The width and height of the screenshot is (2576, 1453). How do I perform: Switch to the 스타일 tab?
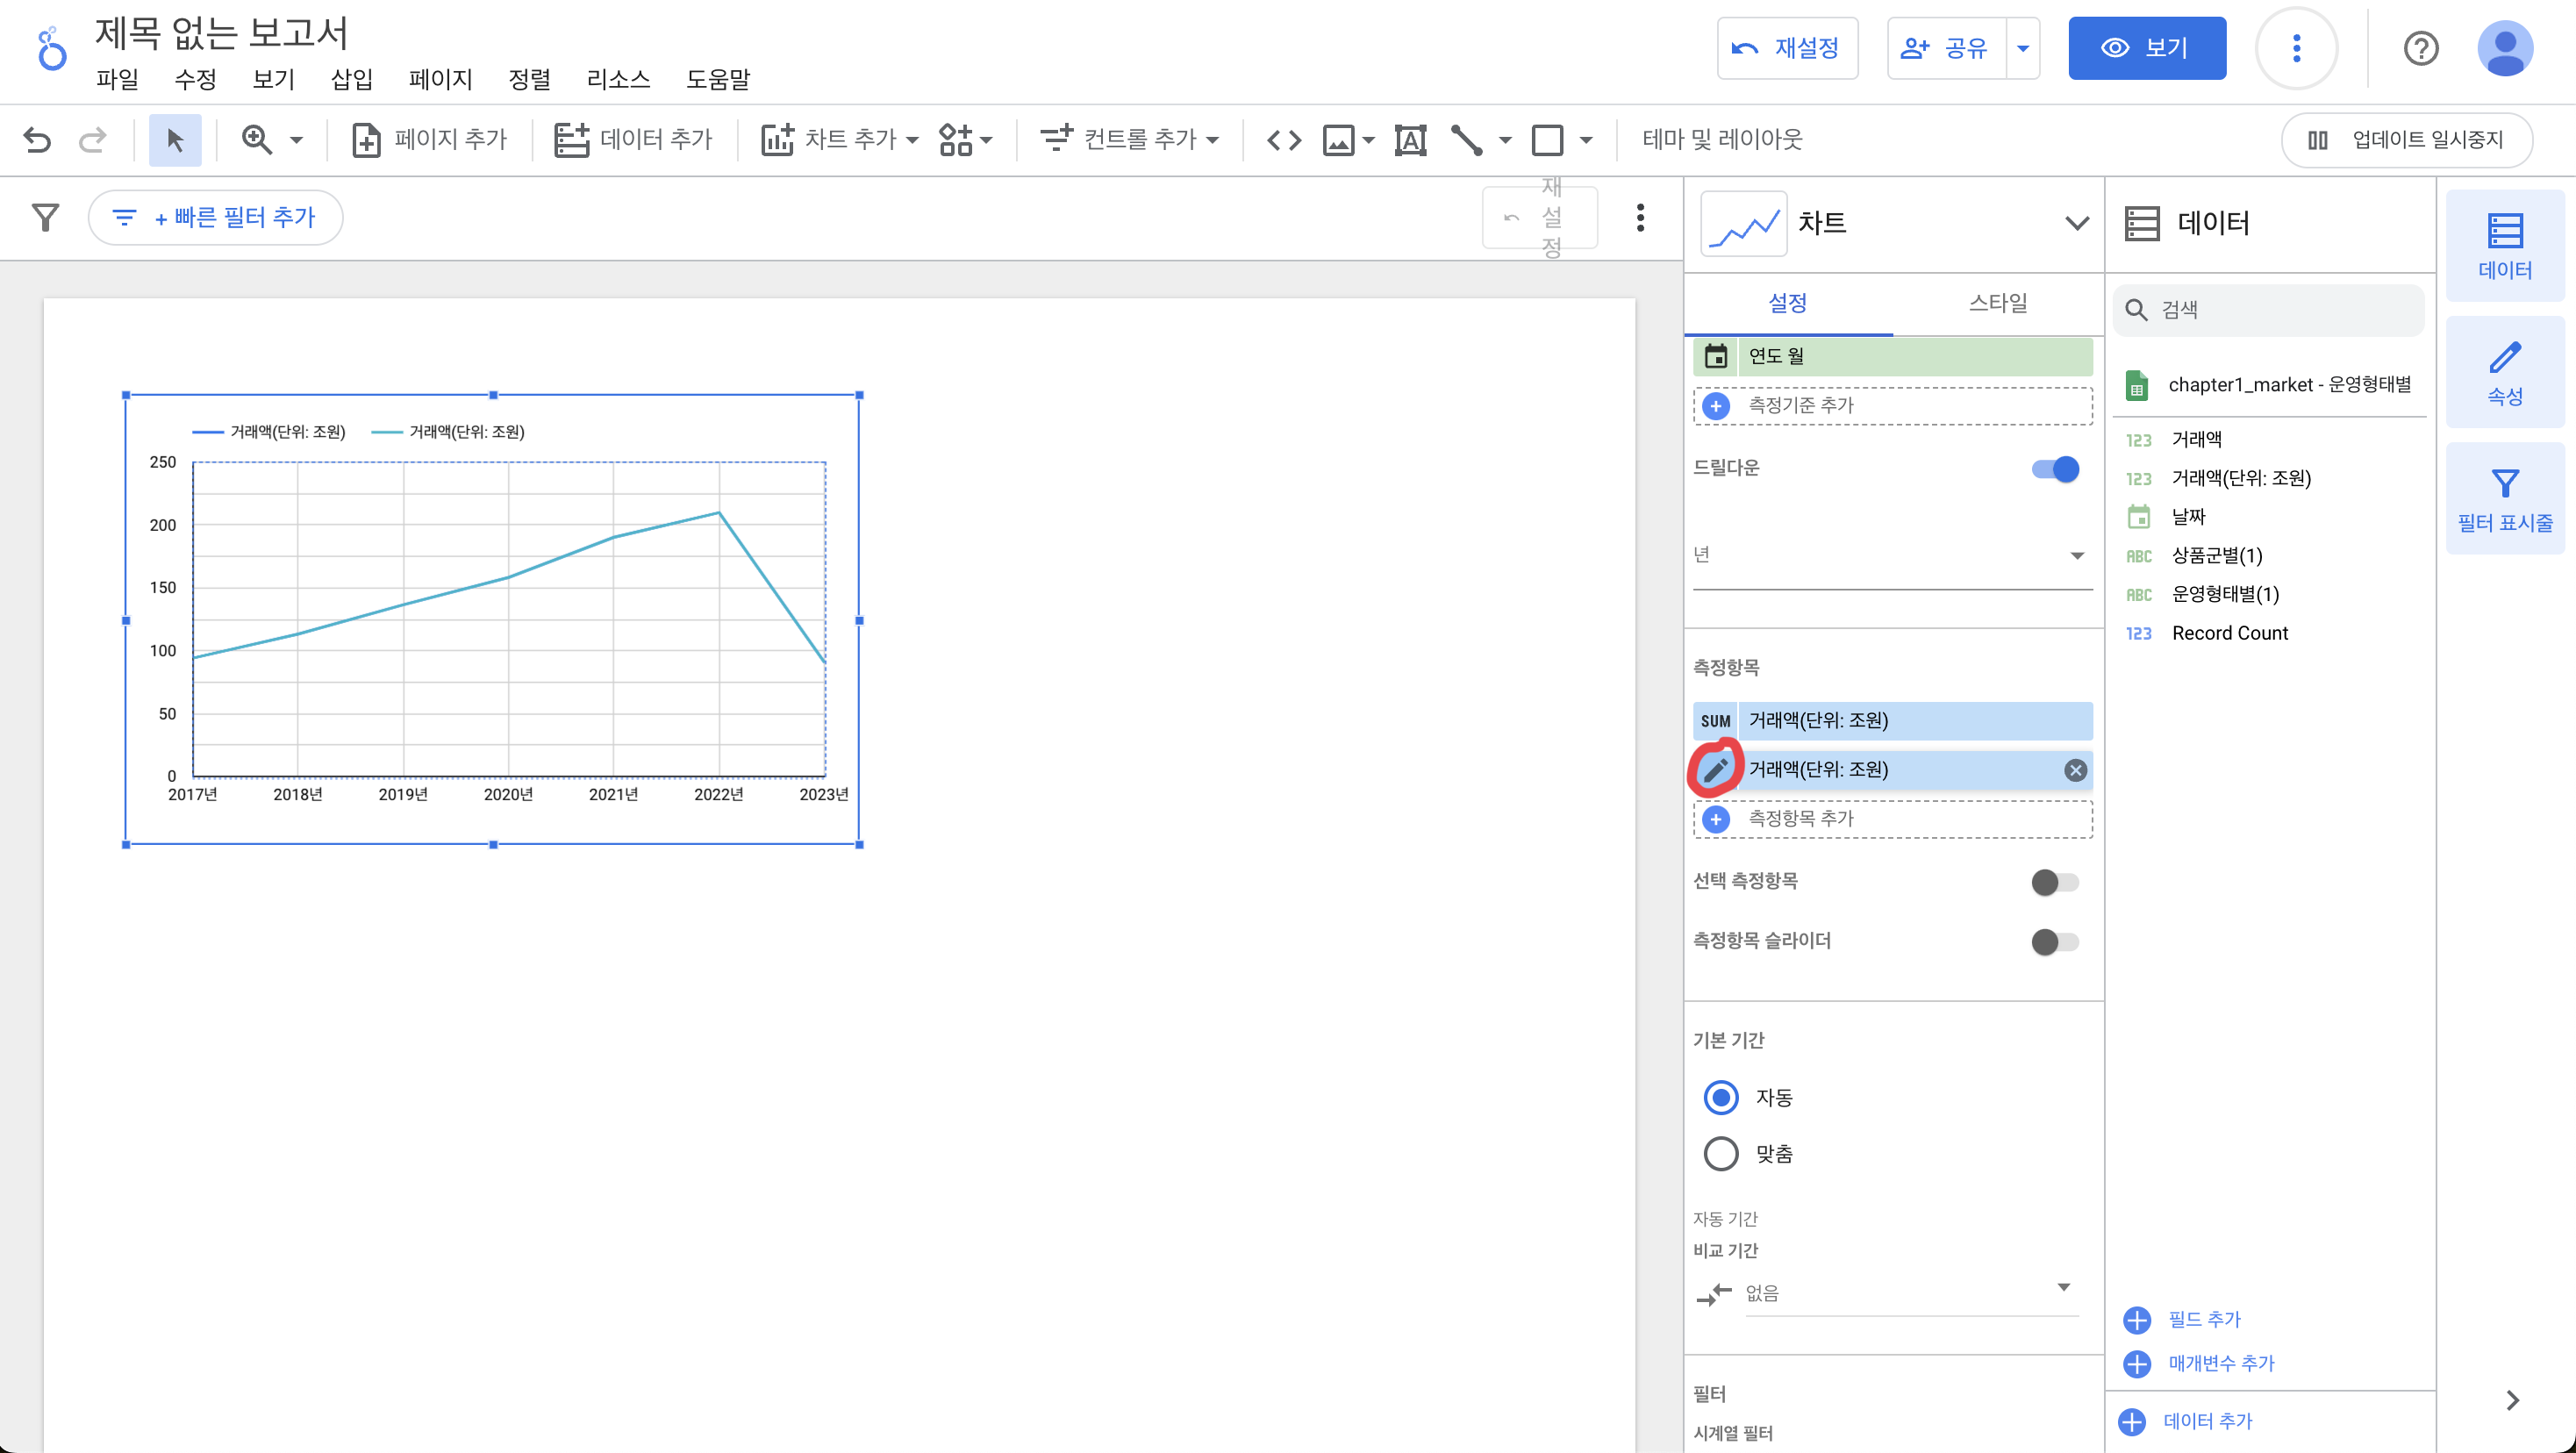coord(1997,302)
